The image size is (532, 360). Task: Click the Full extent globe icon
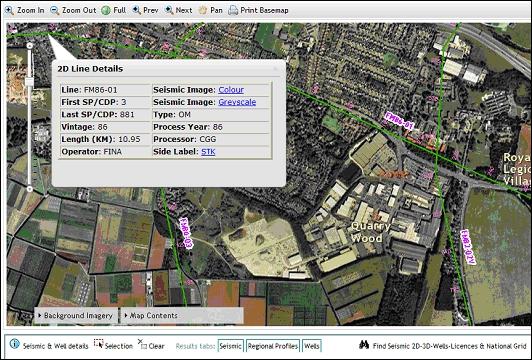click(106, 11)
